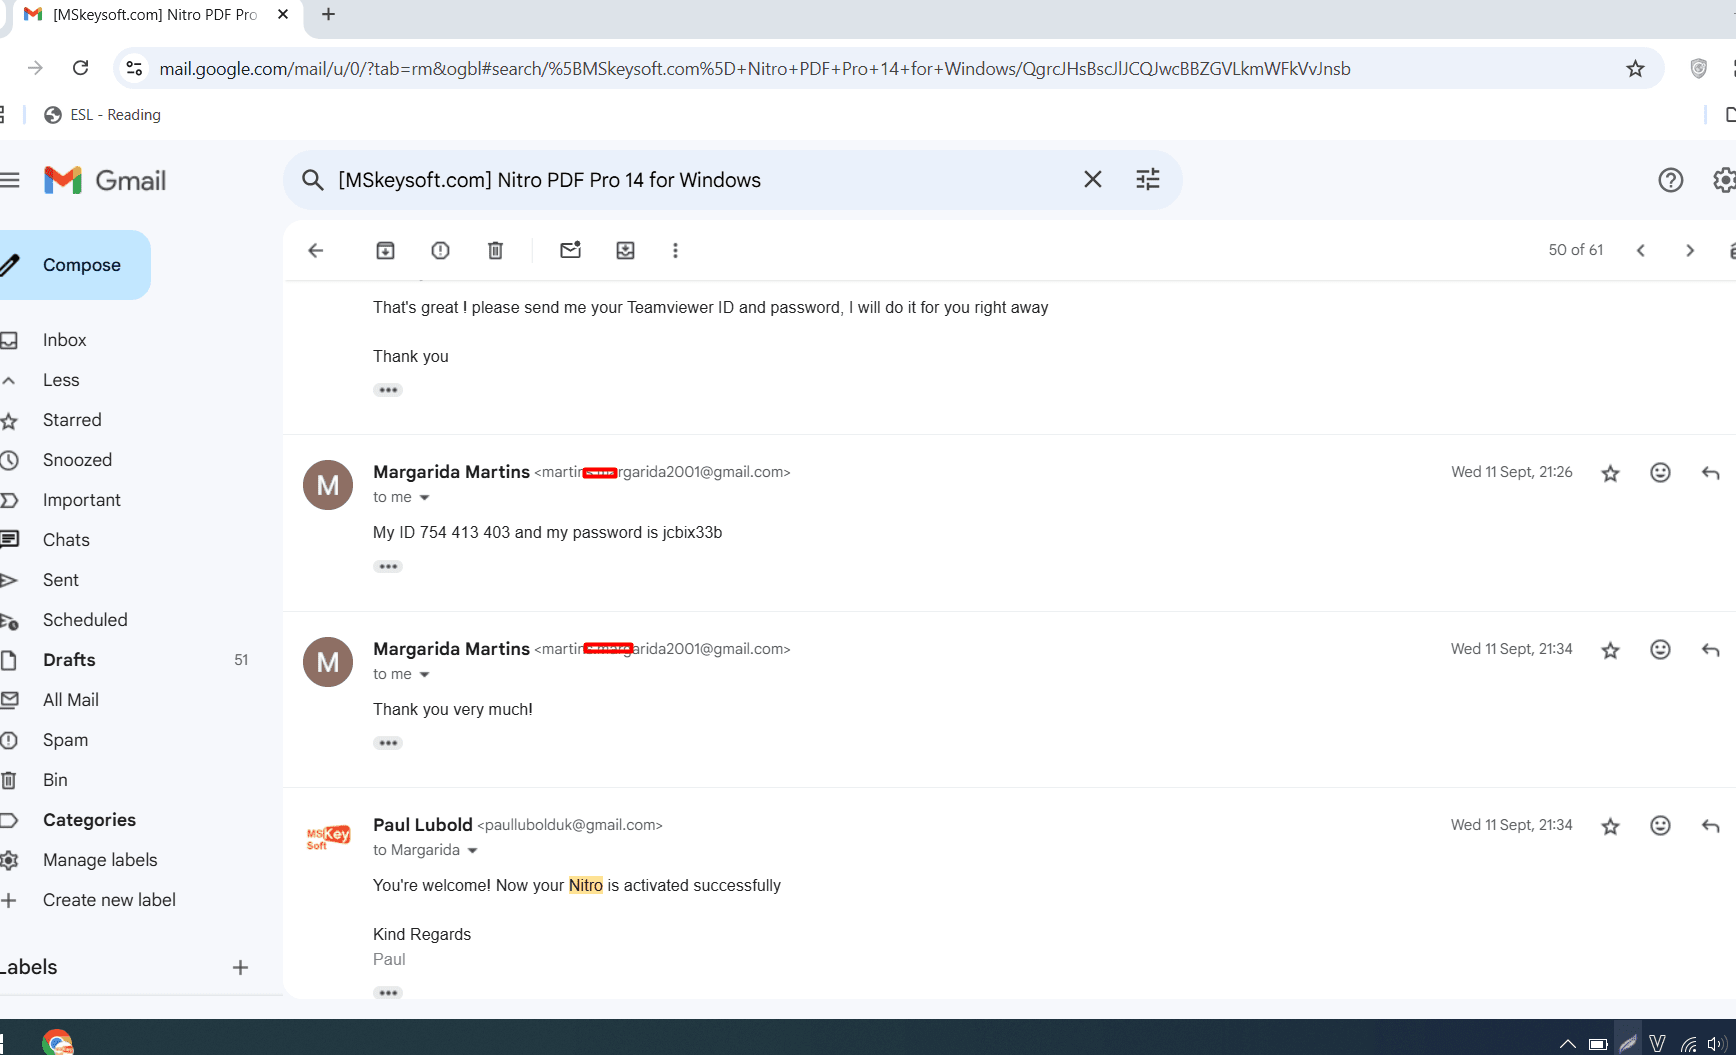Show details of 21:26 'to me' recipient
1736x1055 pixels.
(424, 498)
